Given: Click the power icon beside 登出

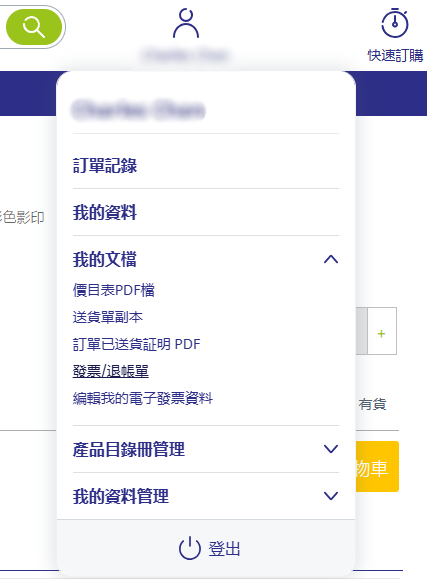Looking at the screenshot, I should [x=190, y=548].
